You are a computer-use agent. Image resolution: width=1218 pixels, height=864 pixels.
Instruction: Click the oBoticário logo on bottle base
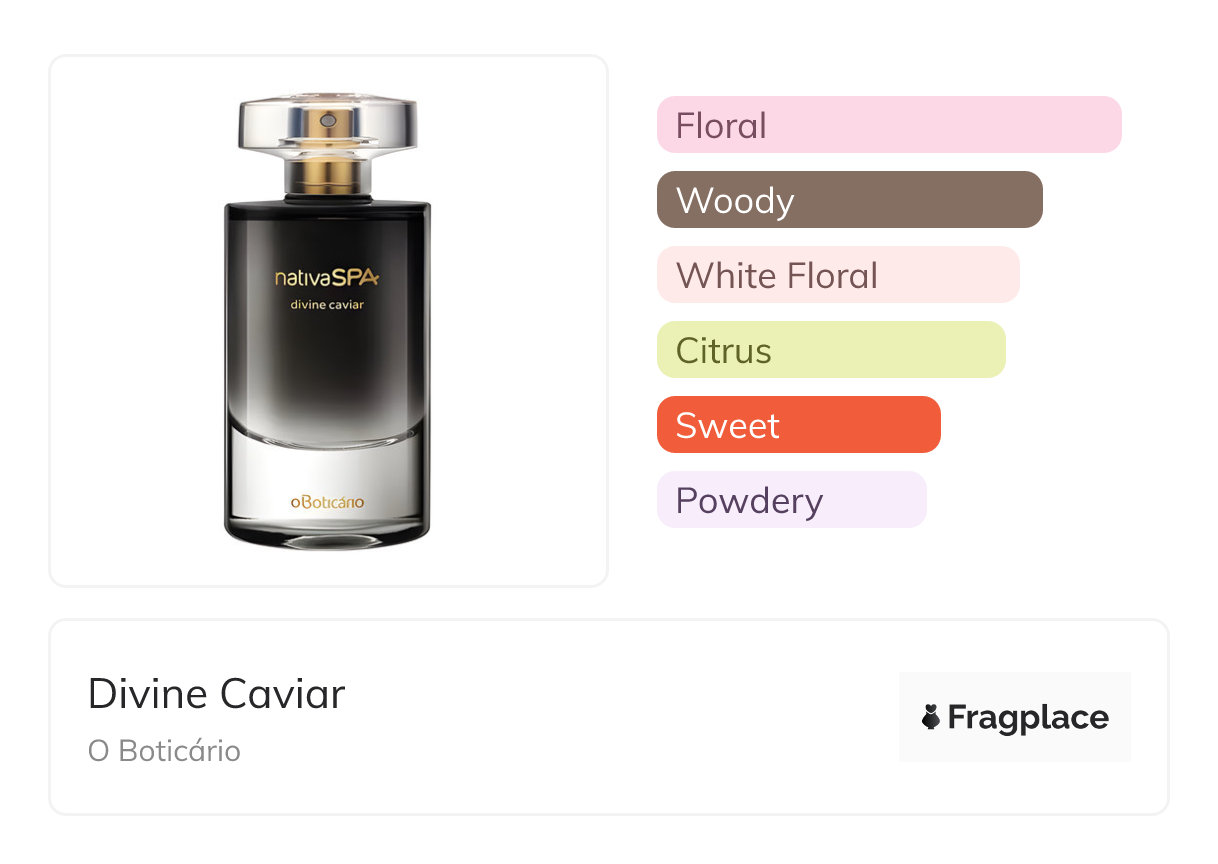(x=327, y=502)
